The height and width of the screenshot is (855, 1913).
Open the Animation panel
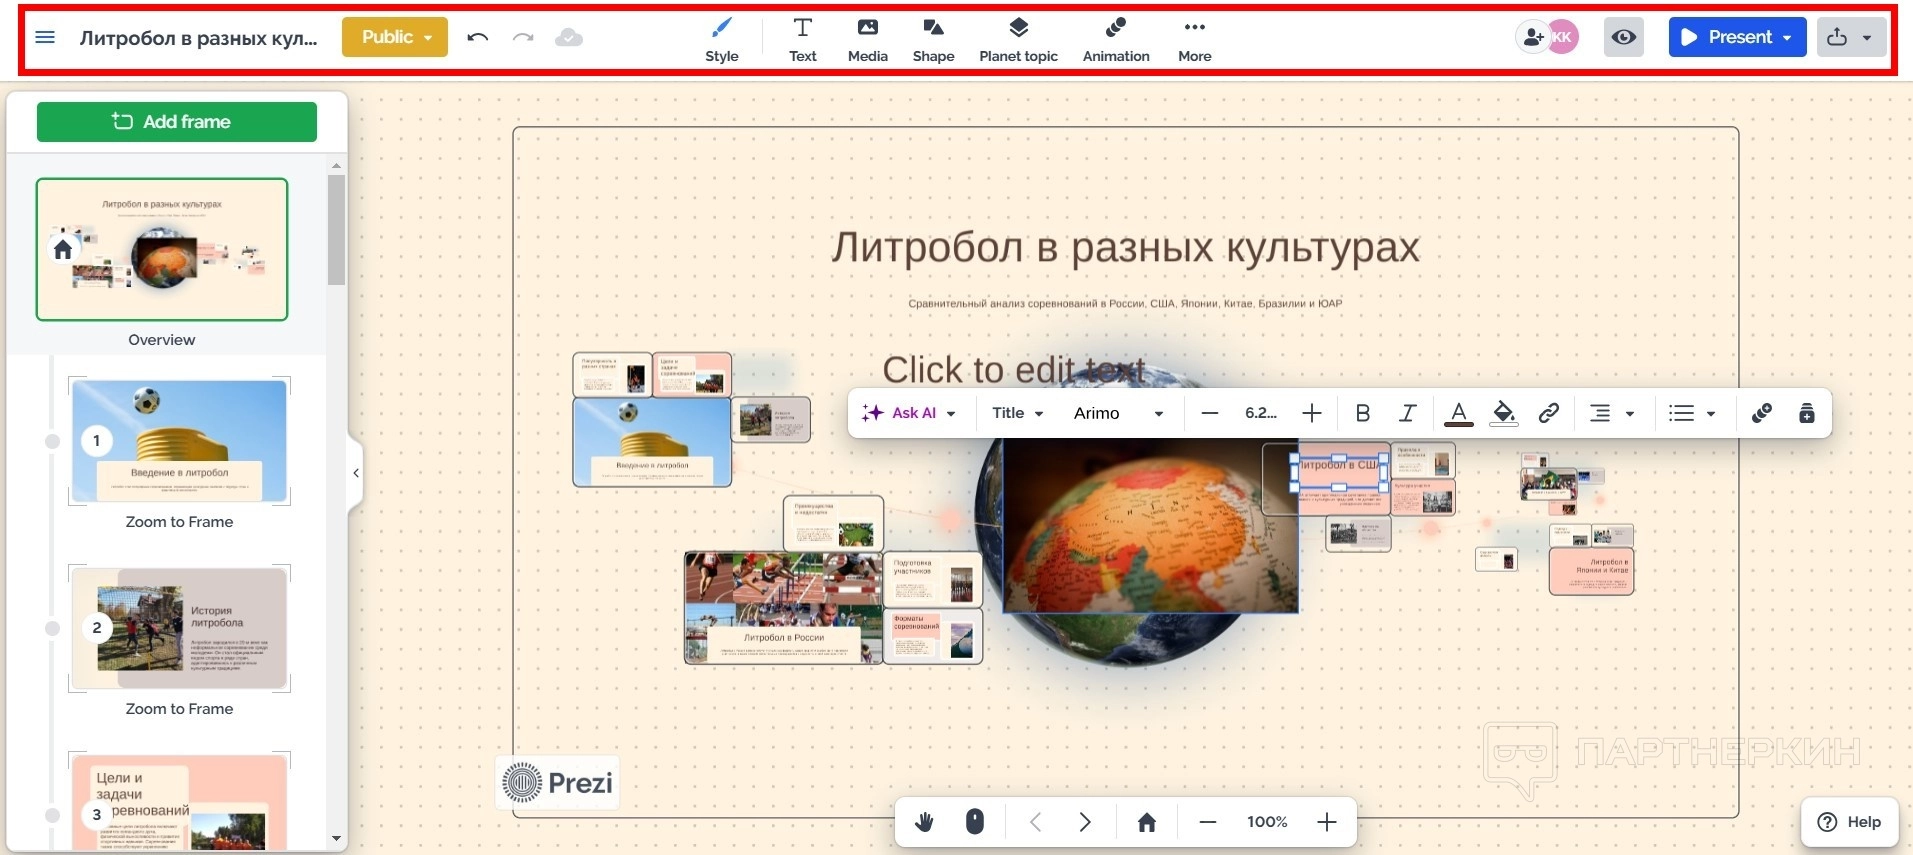click(x=1115, y=40)
